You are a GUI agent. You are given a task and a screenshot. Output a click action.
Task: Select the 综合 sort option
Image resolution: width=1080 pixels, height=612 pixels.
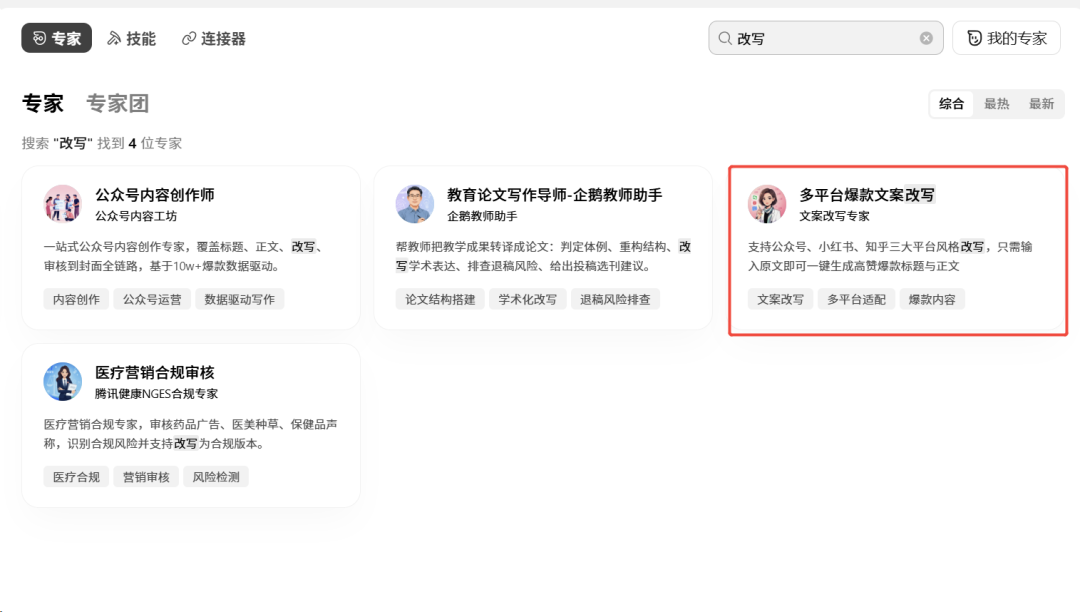[x=951, y=104]
